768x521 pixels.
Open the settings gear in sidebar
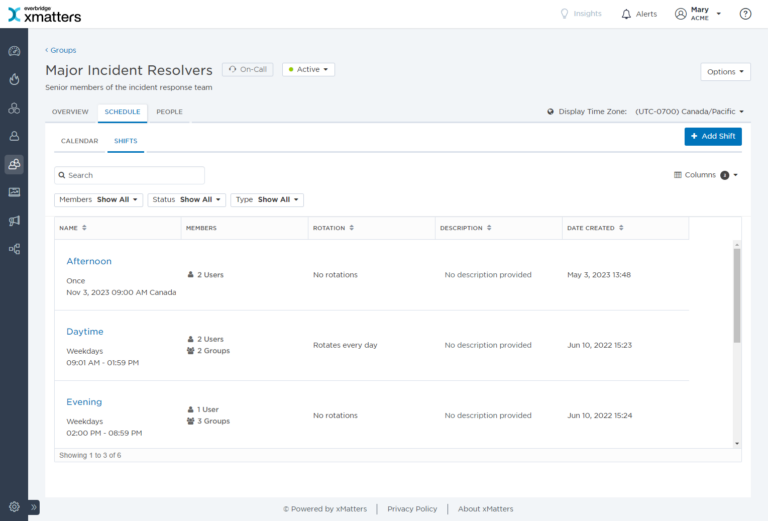click(x=14, y=507)
